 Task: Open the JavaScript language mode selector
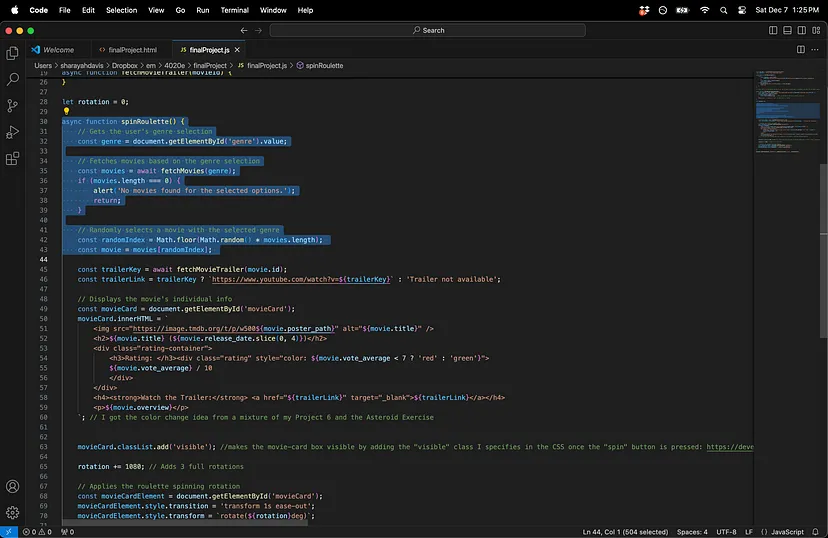[786, 532]
